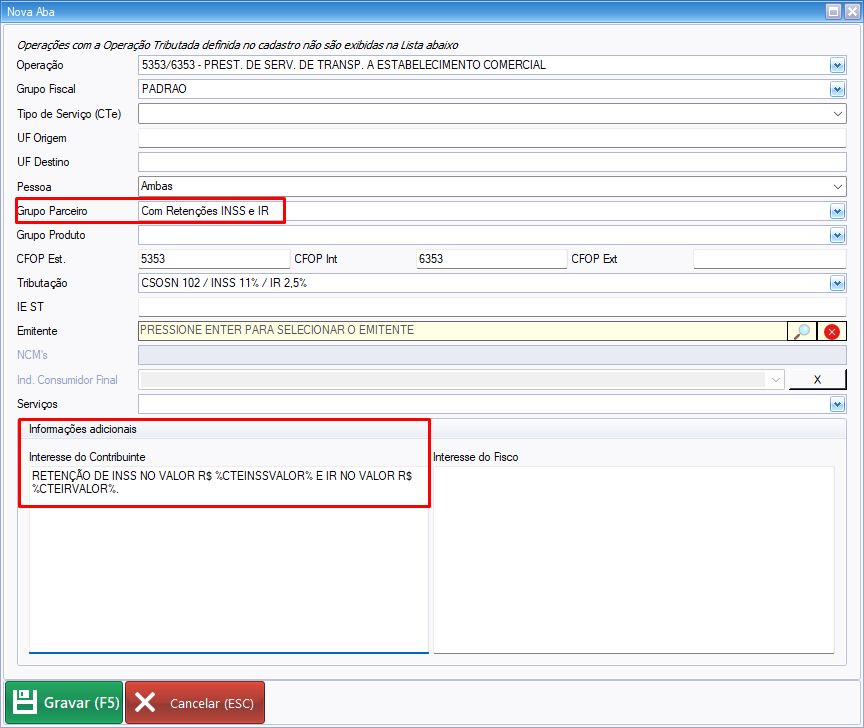Viewport: 864px width, 728px height.
Task: Open the Grupo Parceiro lookup arrow
Action: click(x=837, y=212)
